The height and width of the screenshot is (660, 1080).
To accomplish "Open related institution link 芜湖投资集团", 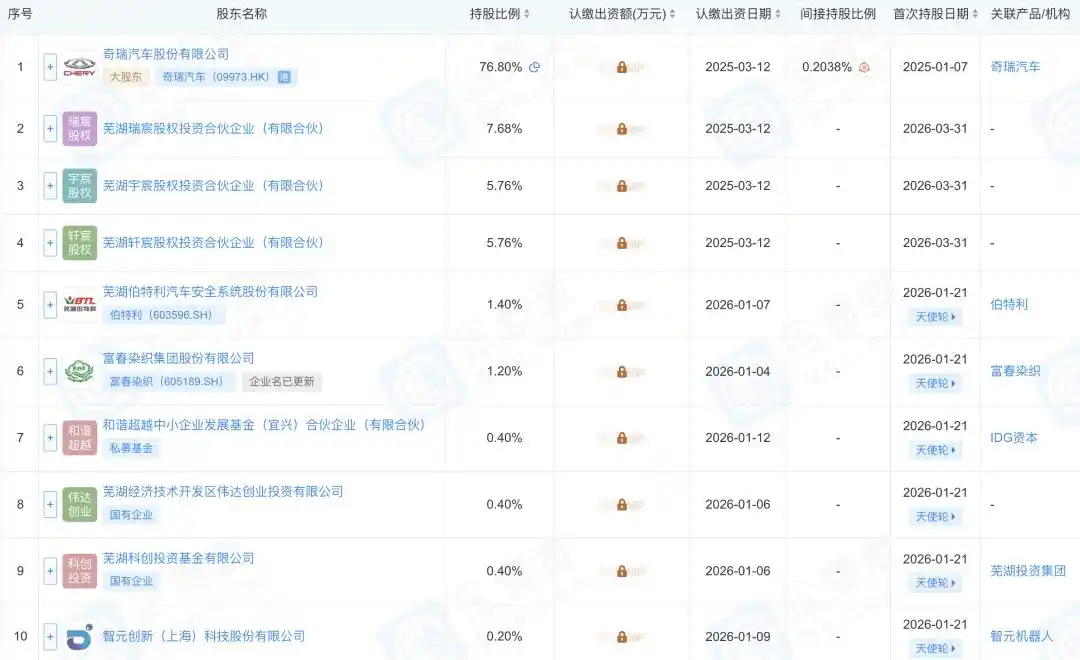I will (x=1028, y=571).
